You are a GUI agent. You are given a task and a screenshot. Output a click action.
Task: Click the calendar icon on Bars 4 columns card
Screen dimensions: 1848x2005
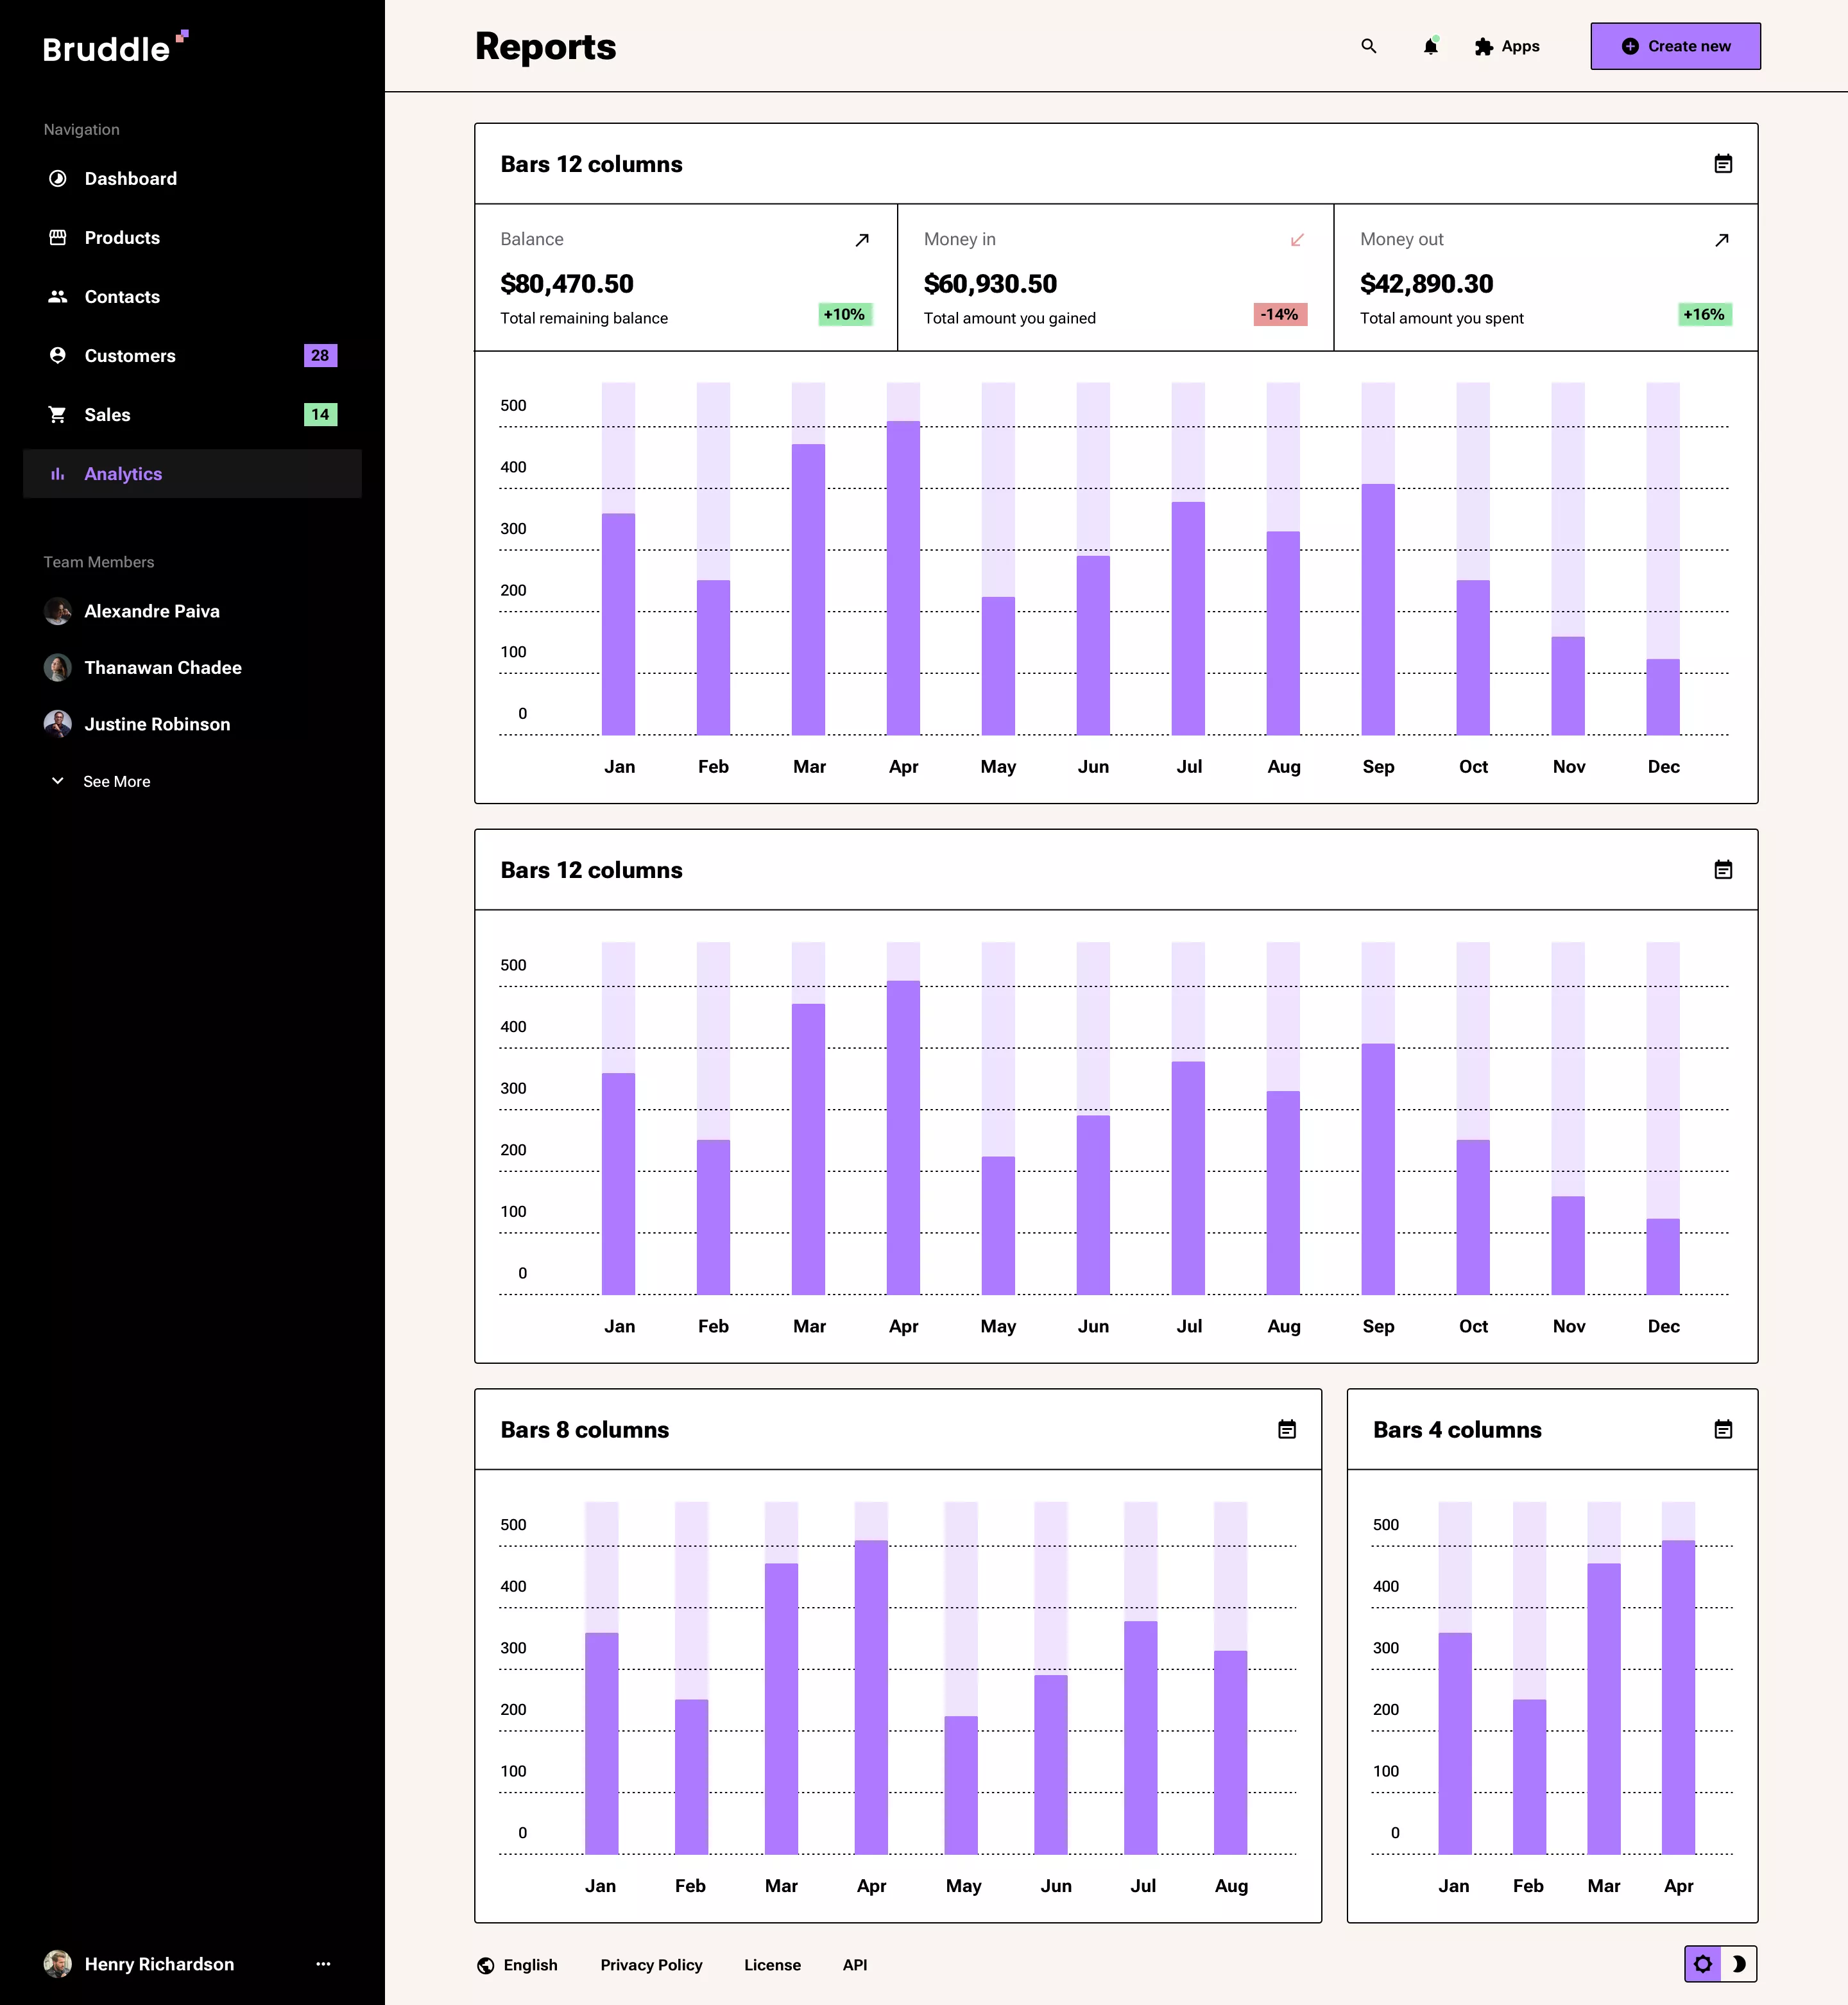click(1723, 1430)
